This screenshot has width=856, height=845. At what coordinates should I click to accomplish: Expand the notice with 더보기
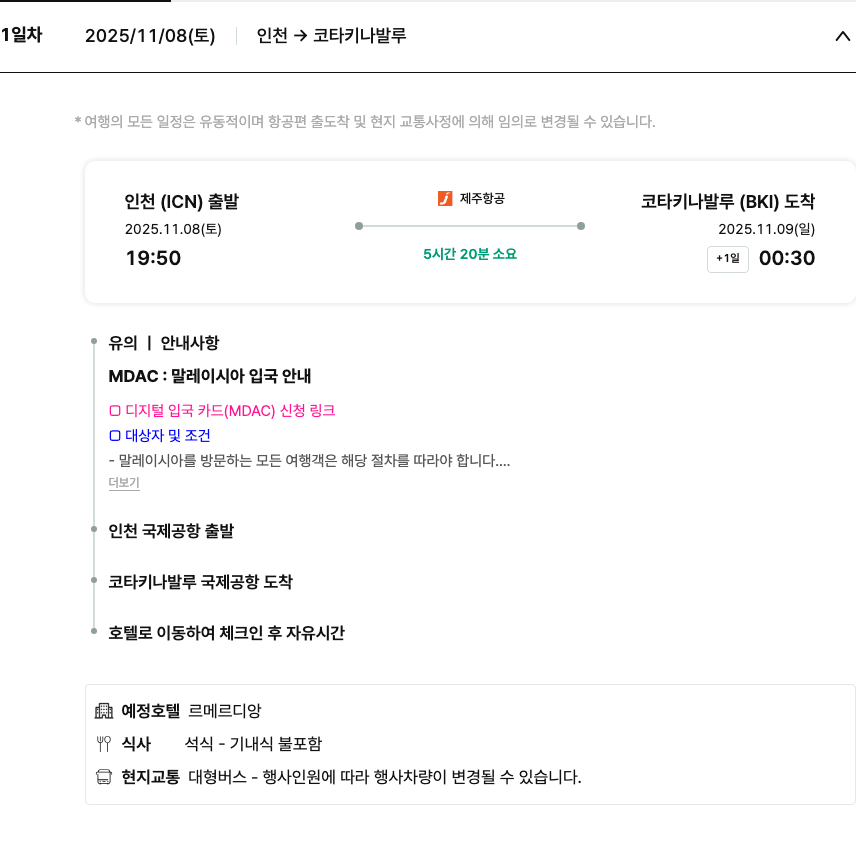pos(124,483)
